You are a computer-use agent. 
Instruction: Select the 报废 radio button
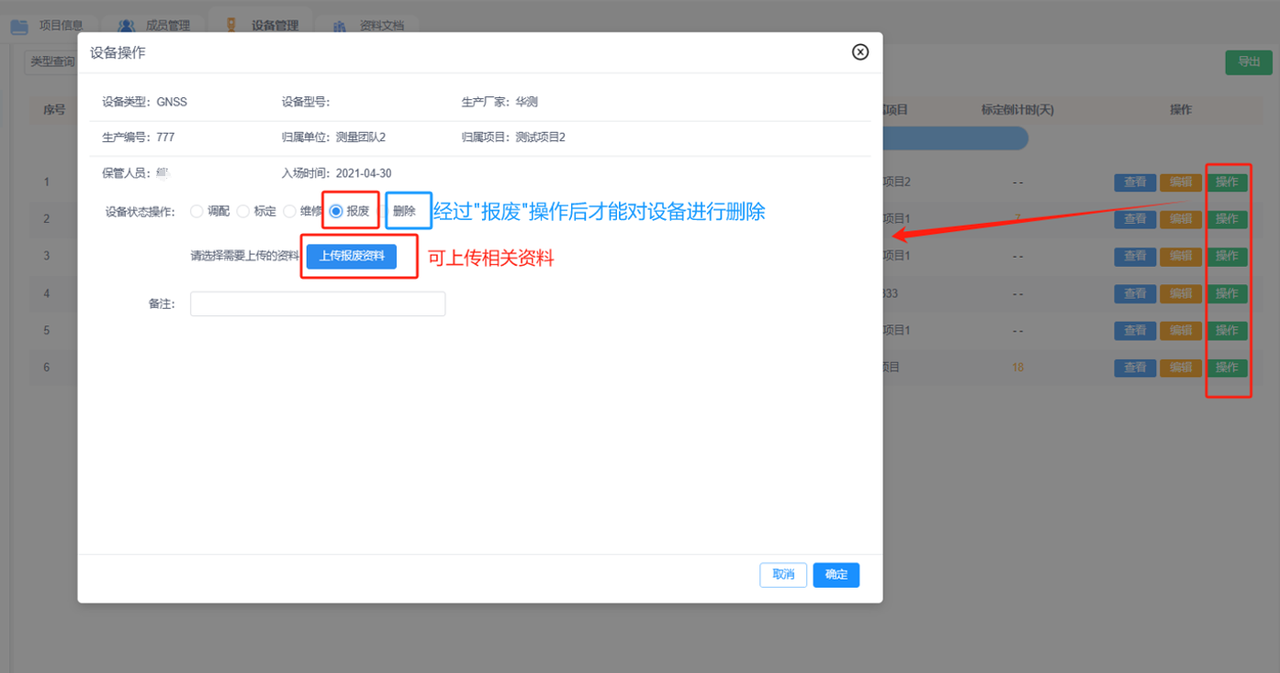[x=336, y=211]
